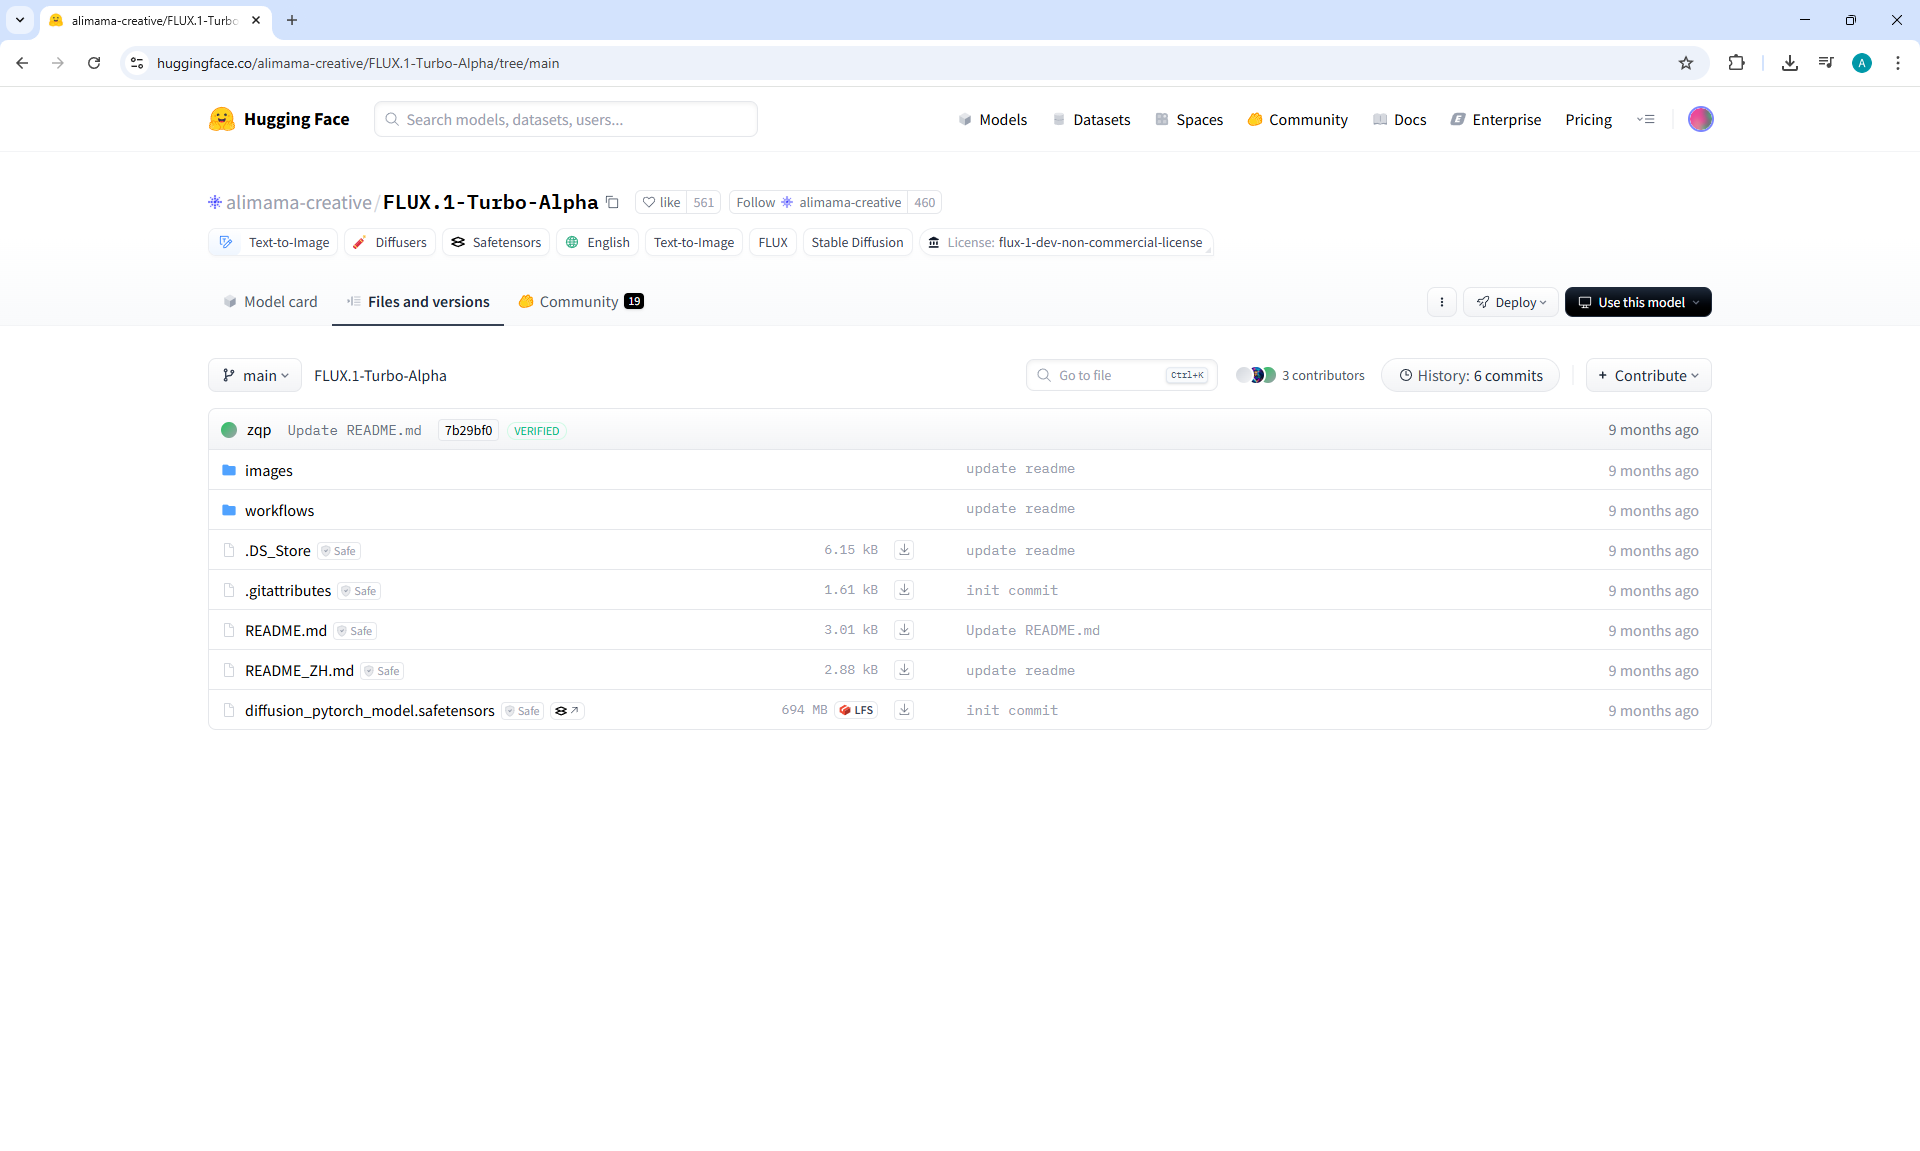The width and height of the screenshot is (1920, 1151).
Task: Open browser extensions puzzle icon
Action: click(1736, 63)
